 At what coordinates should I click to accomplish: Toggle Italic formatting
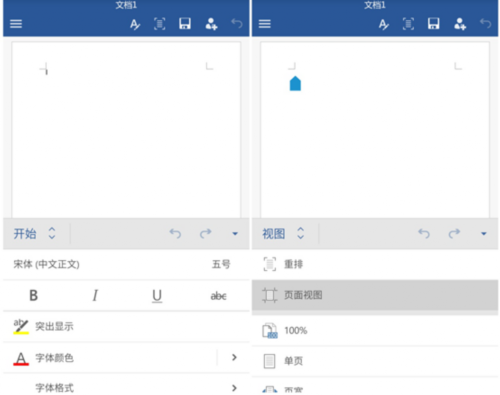click(95, 295)
